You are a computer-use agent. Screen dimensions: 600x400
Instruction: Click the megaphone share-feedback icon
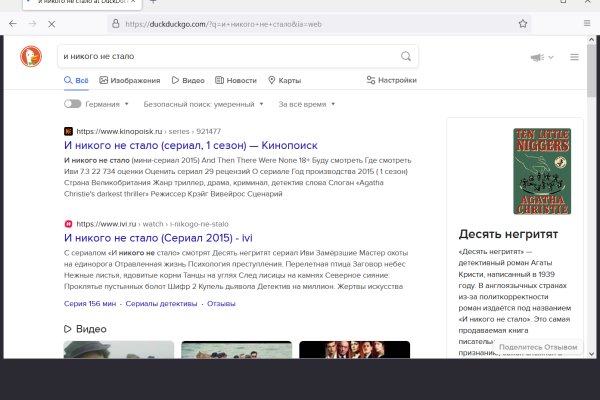pos(540,57)
